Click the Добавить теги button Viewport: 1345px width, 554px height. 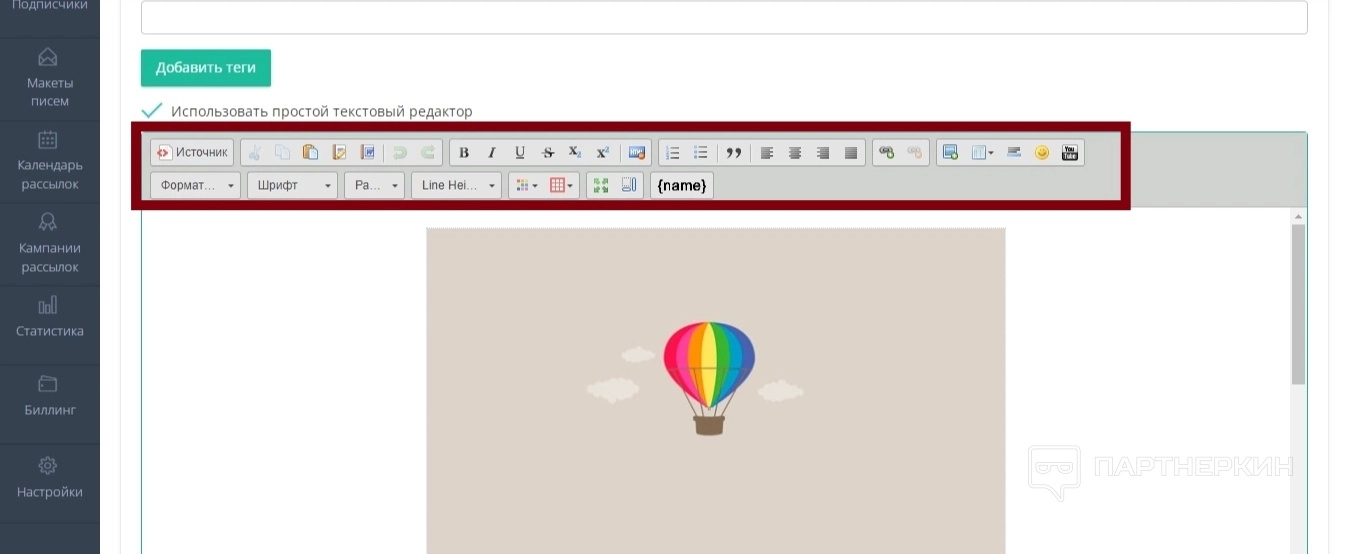[x=206, y=68]
